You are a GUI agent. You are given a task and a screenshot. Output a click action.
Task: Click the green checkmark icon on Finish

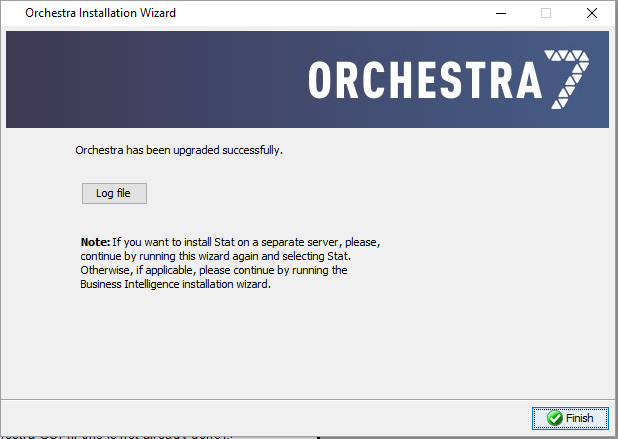click(555, 418)
